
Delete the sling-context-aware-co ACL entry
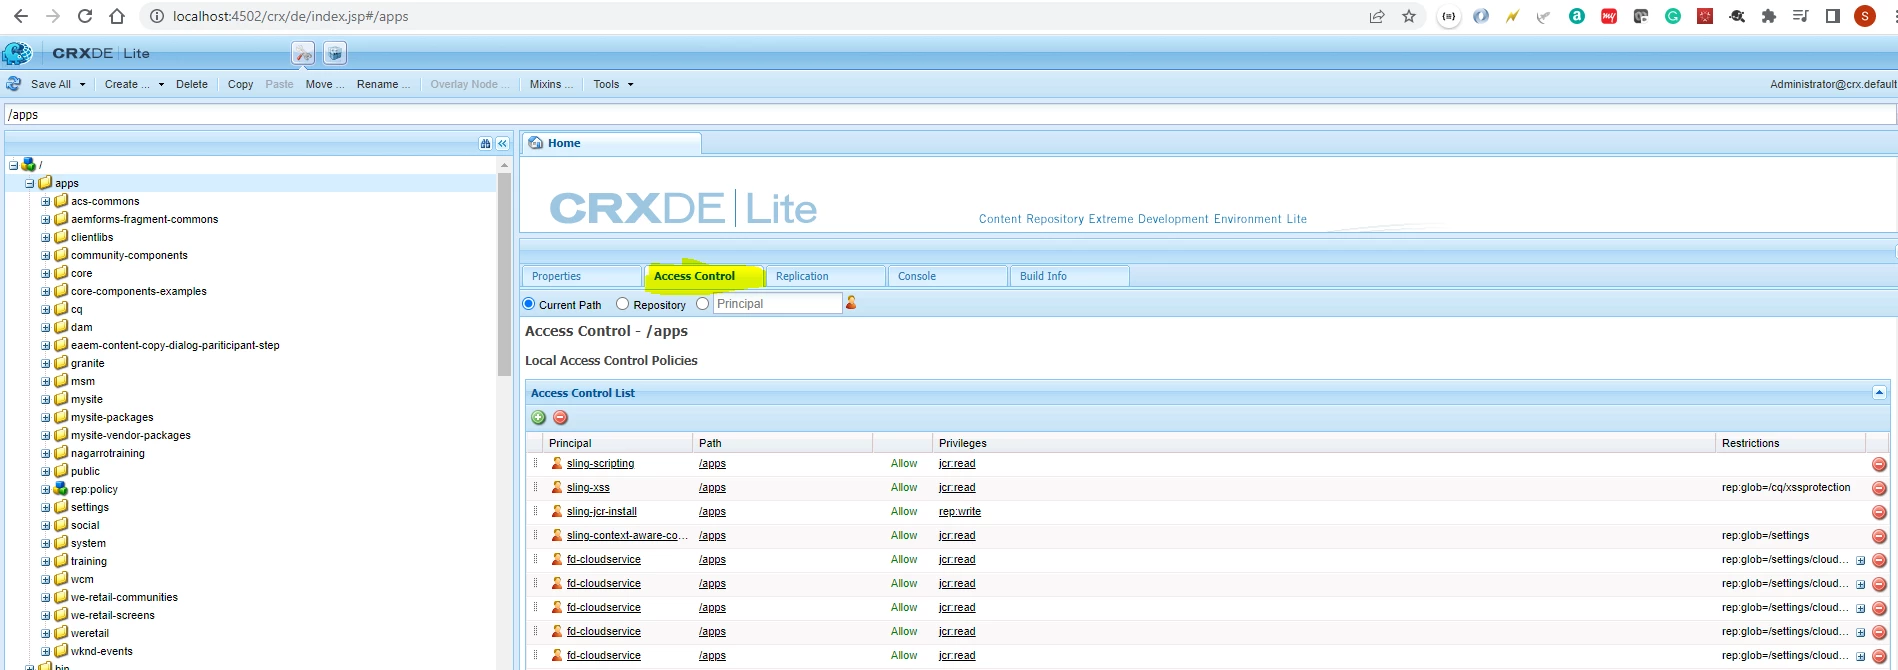point(1879,536)
